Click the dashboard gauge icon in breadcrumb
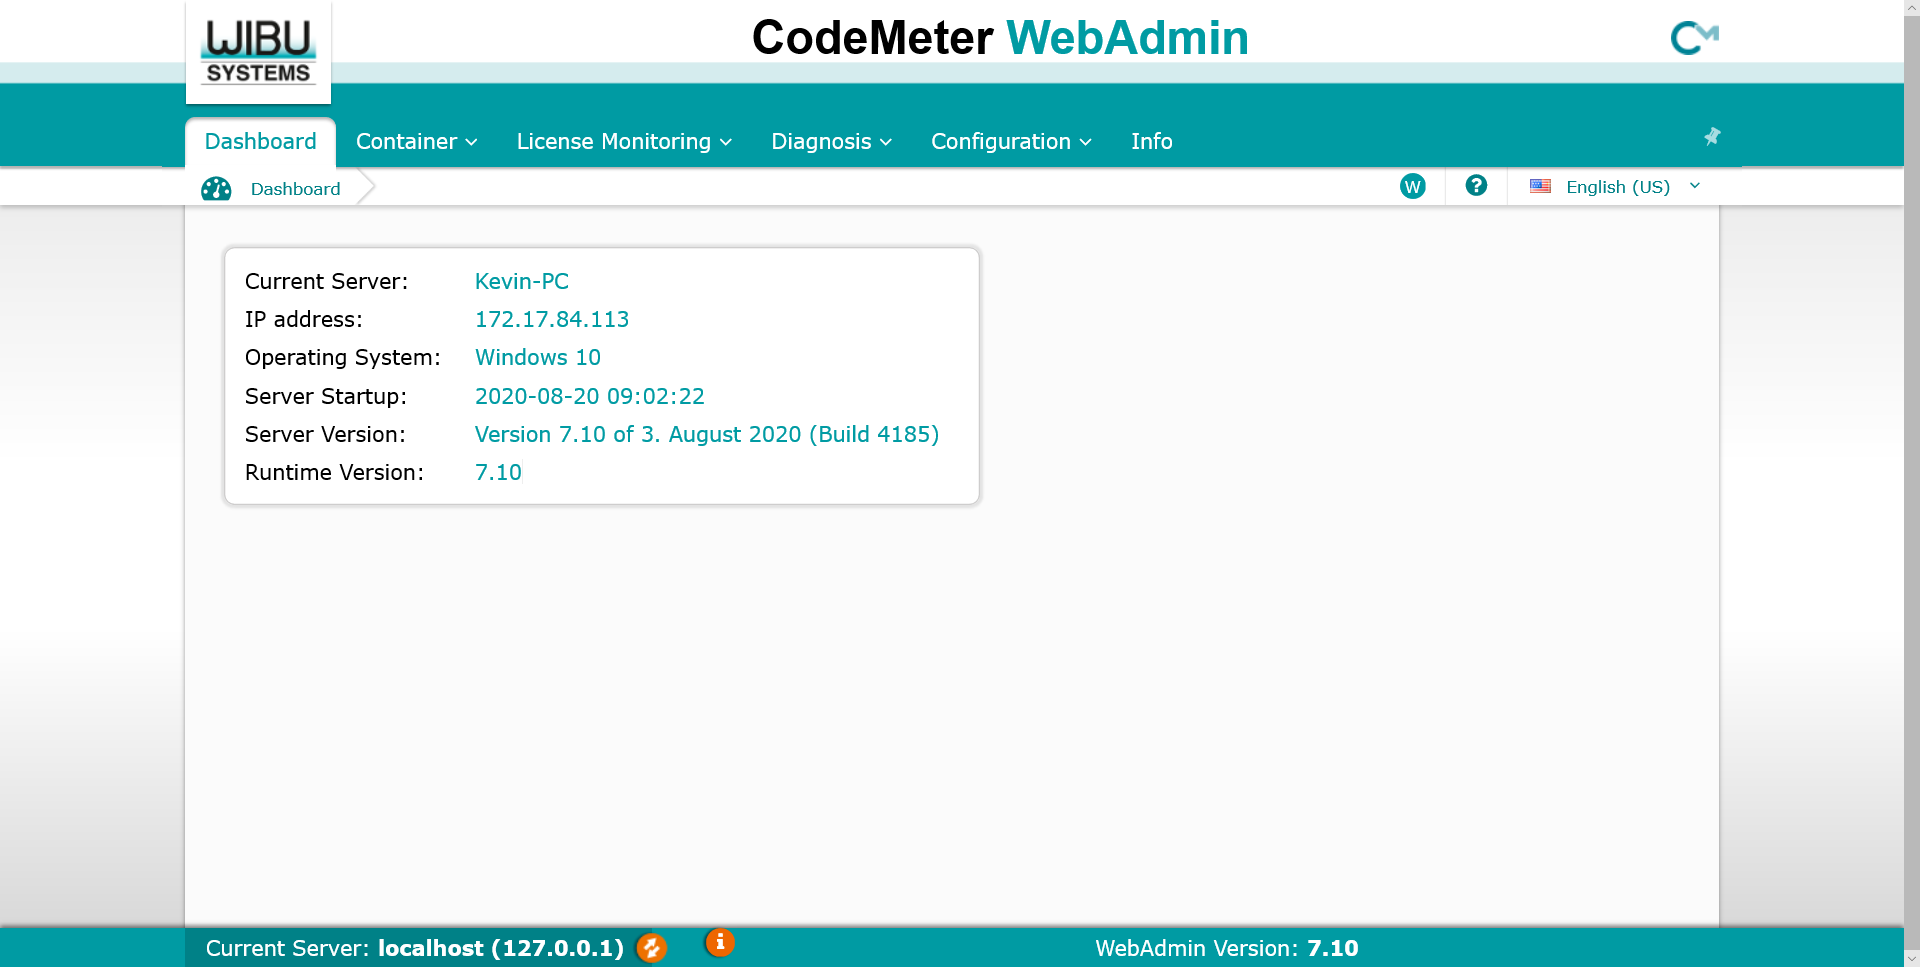Viewport: 1920px width, 967px height. (216, 188)
